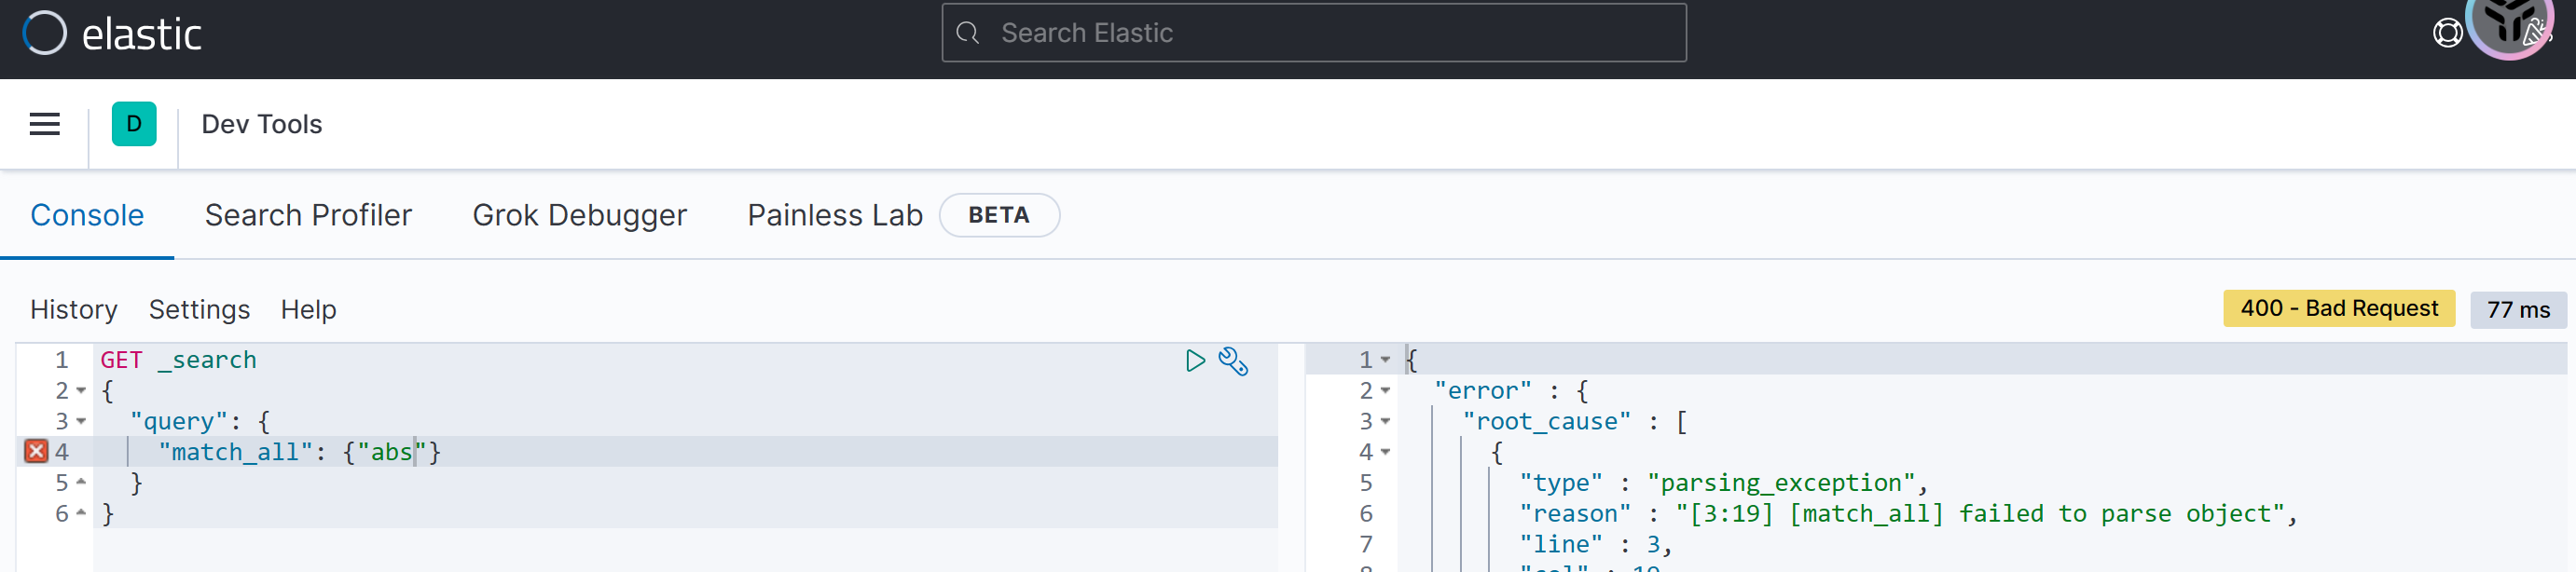Screen dimensions: 2576x572
Task: Click the GET _search request line
Action: [178, 360]
